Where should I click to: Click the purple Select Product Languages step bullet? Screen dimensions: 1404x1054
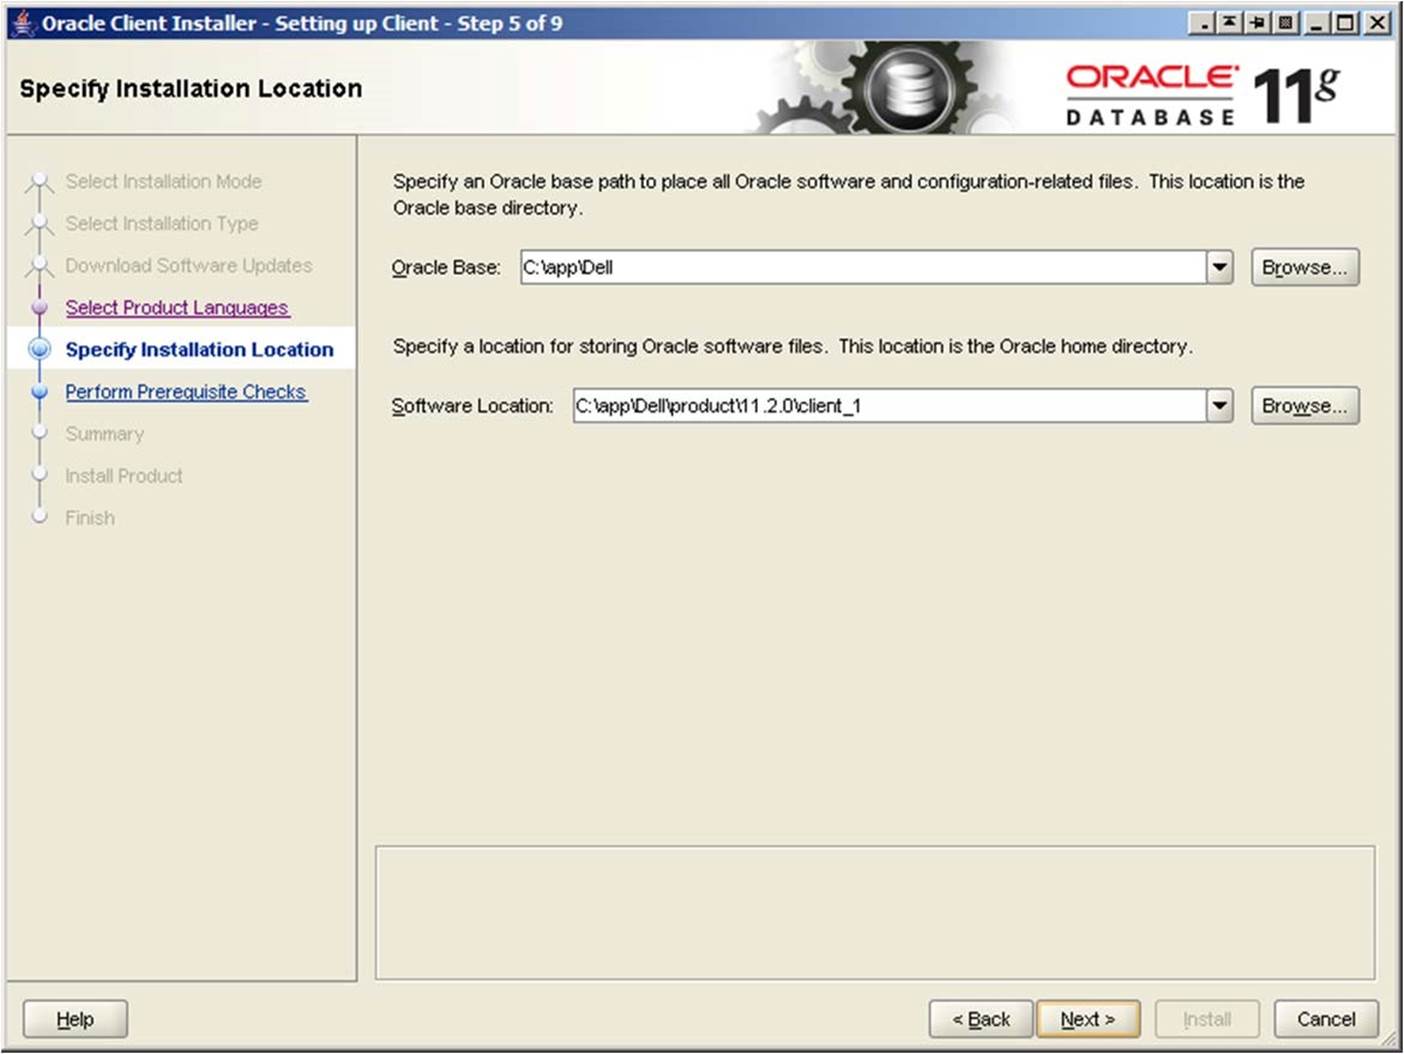coord(40,308)
